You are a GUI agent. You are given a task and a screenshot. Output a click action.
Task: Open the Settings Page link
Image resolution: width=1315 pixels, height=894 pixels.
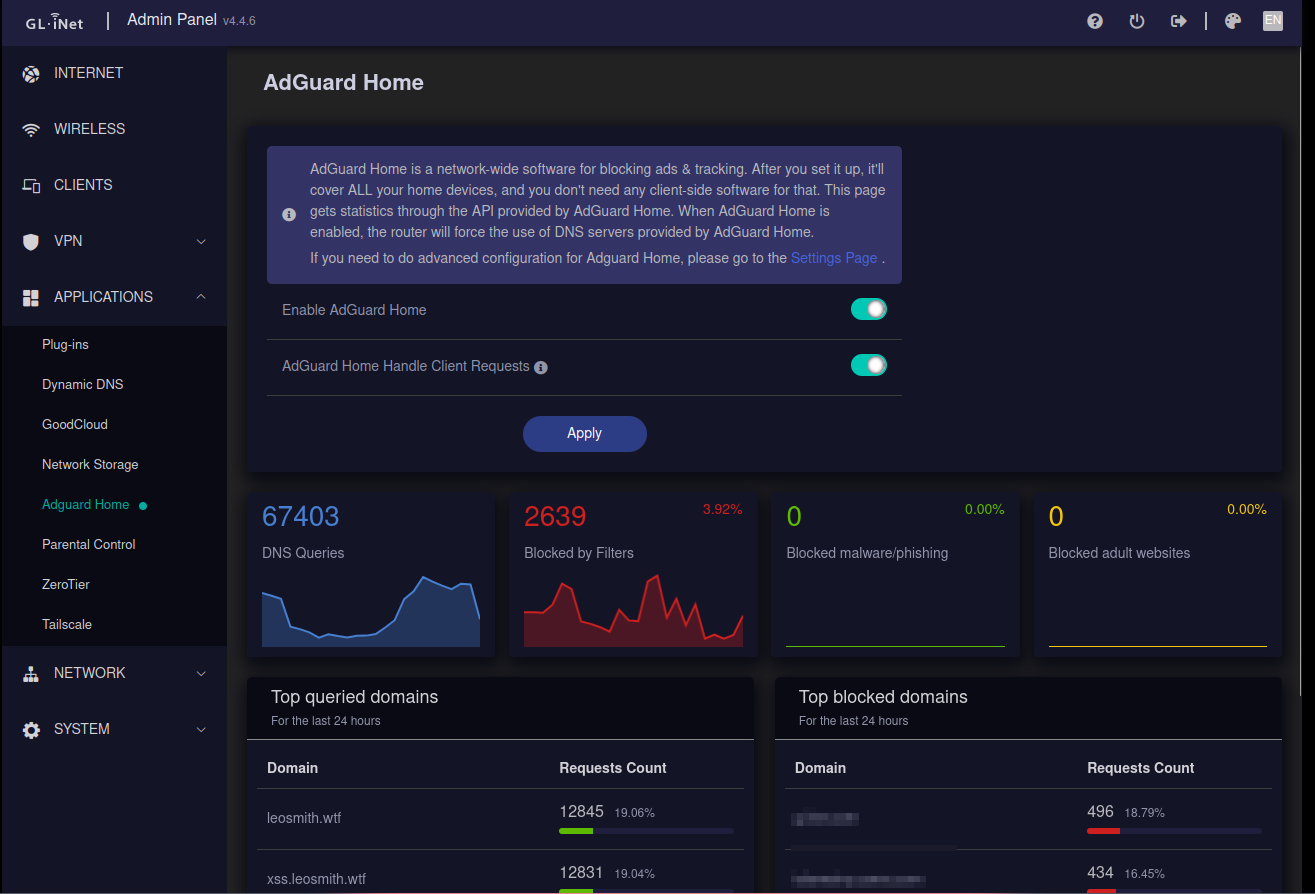coord(833,258)
